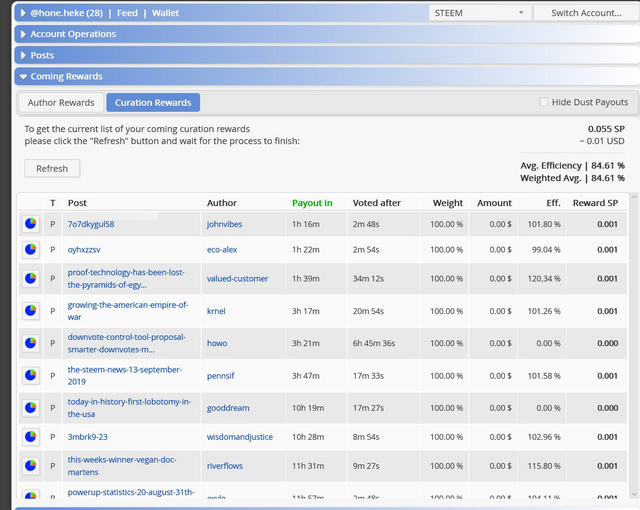The width and height of the screenshot is (640, 510).
Task: Click pie chart icon for 7o7dkygul58 row
Action: [30, 225]
